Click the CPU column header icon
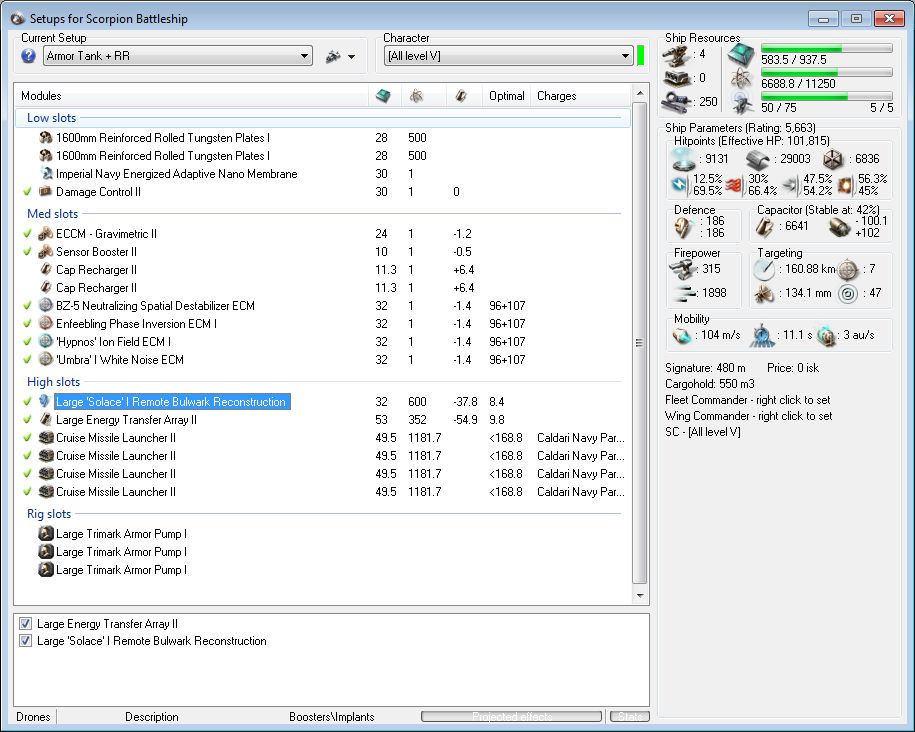 click(x=383, y=96)
